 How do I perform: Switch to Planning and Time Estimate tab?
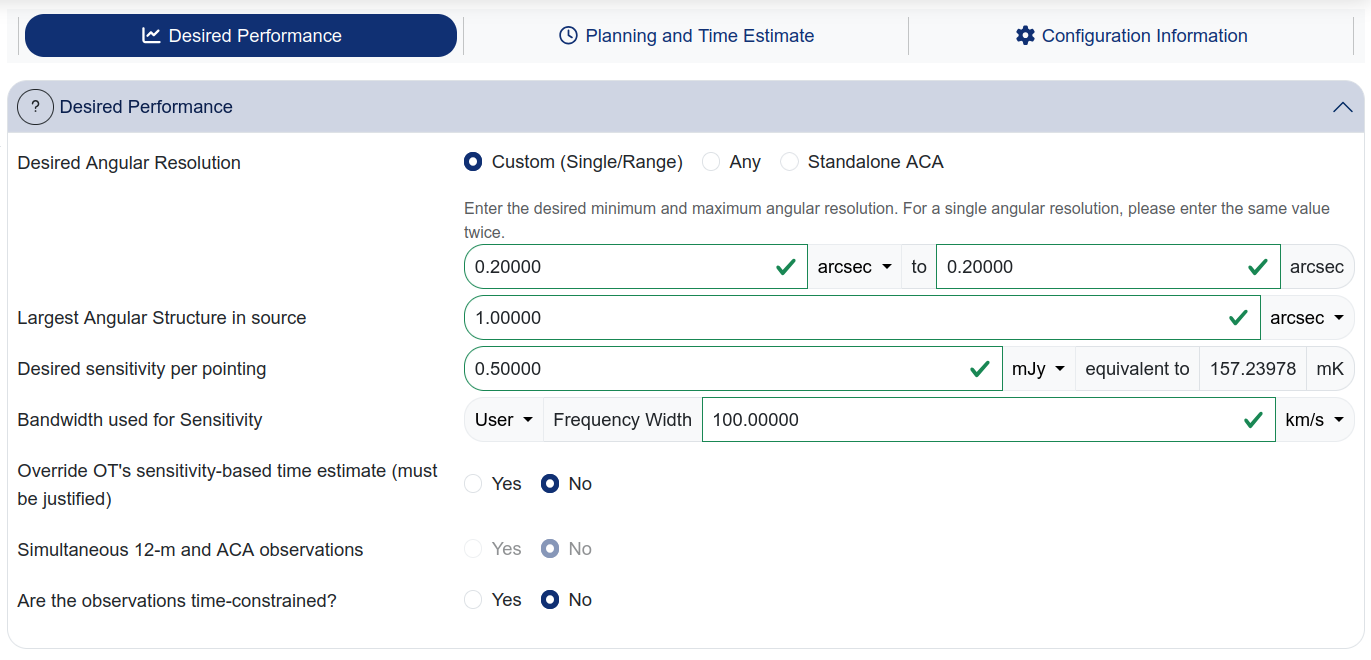click(686, 36)
